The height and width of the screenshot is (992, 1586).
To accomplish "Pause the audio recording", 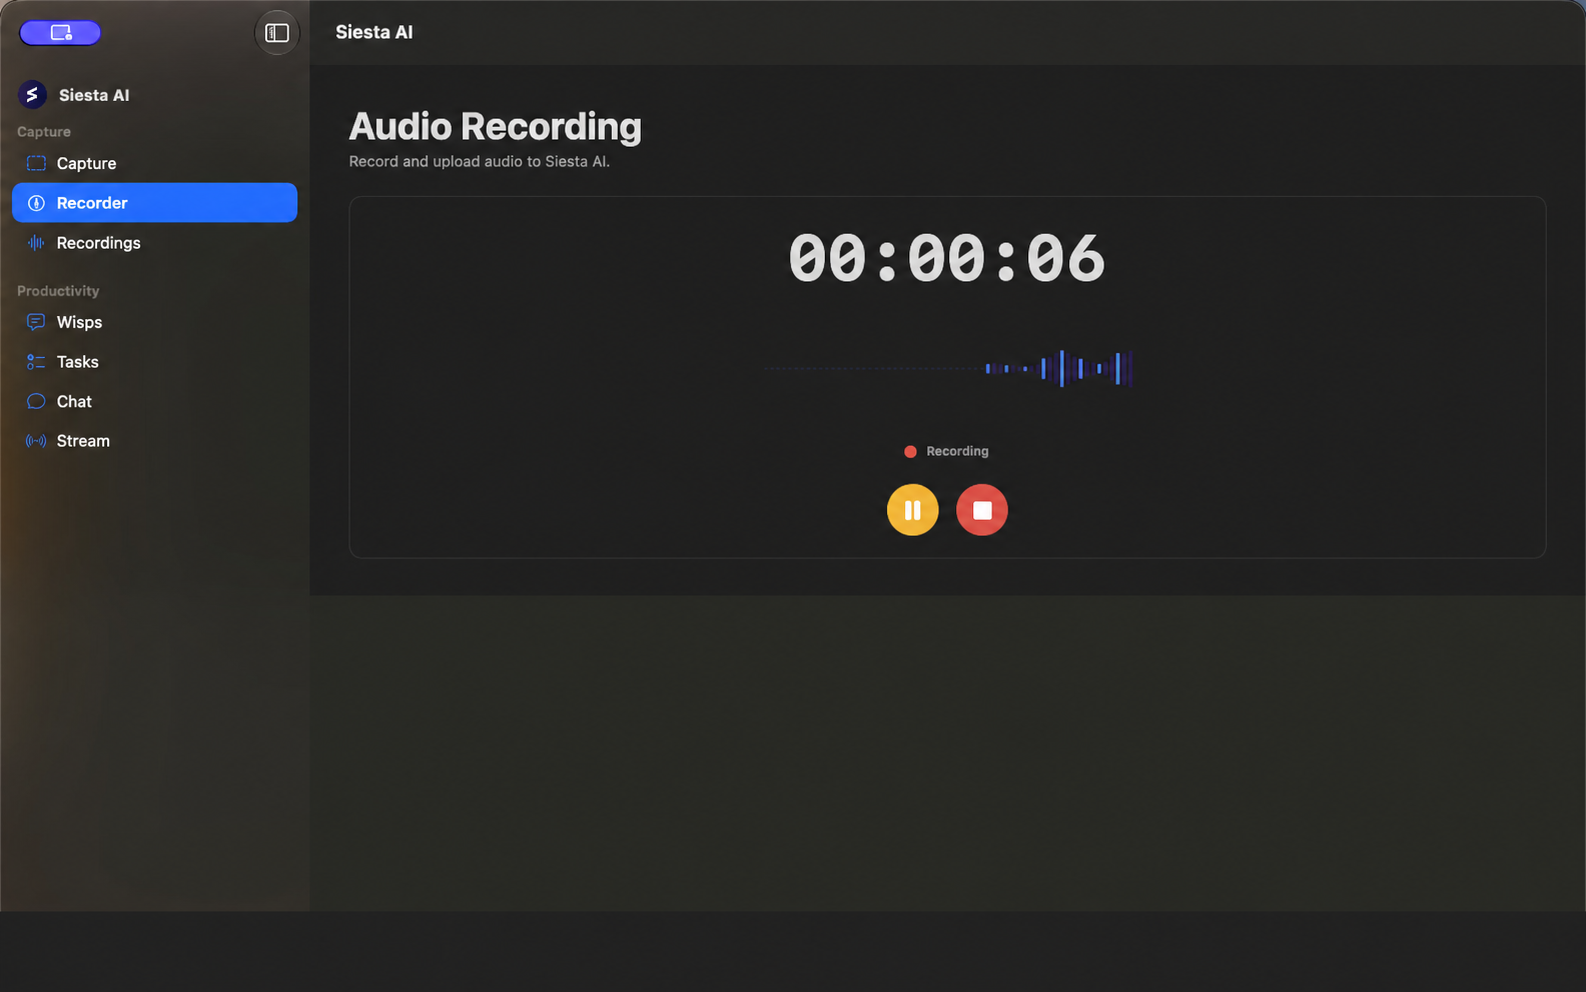I will (912, 510).
